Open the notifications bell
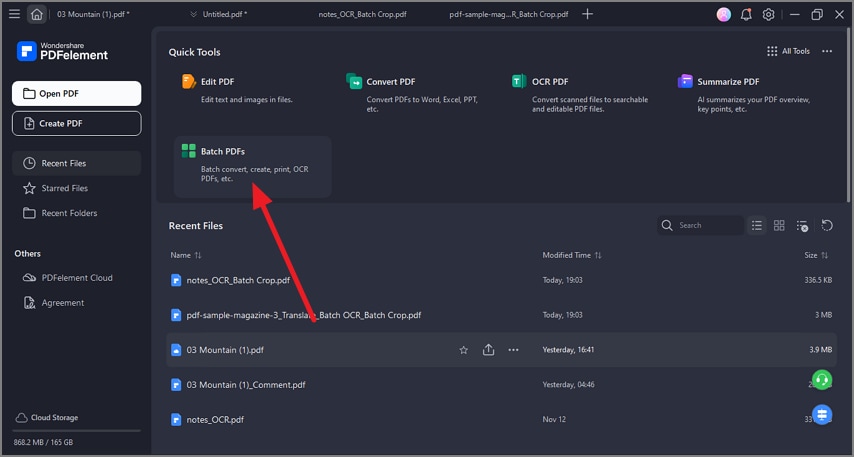The width and height of the screenshot is (854, 457). tap(746, 15)
